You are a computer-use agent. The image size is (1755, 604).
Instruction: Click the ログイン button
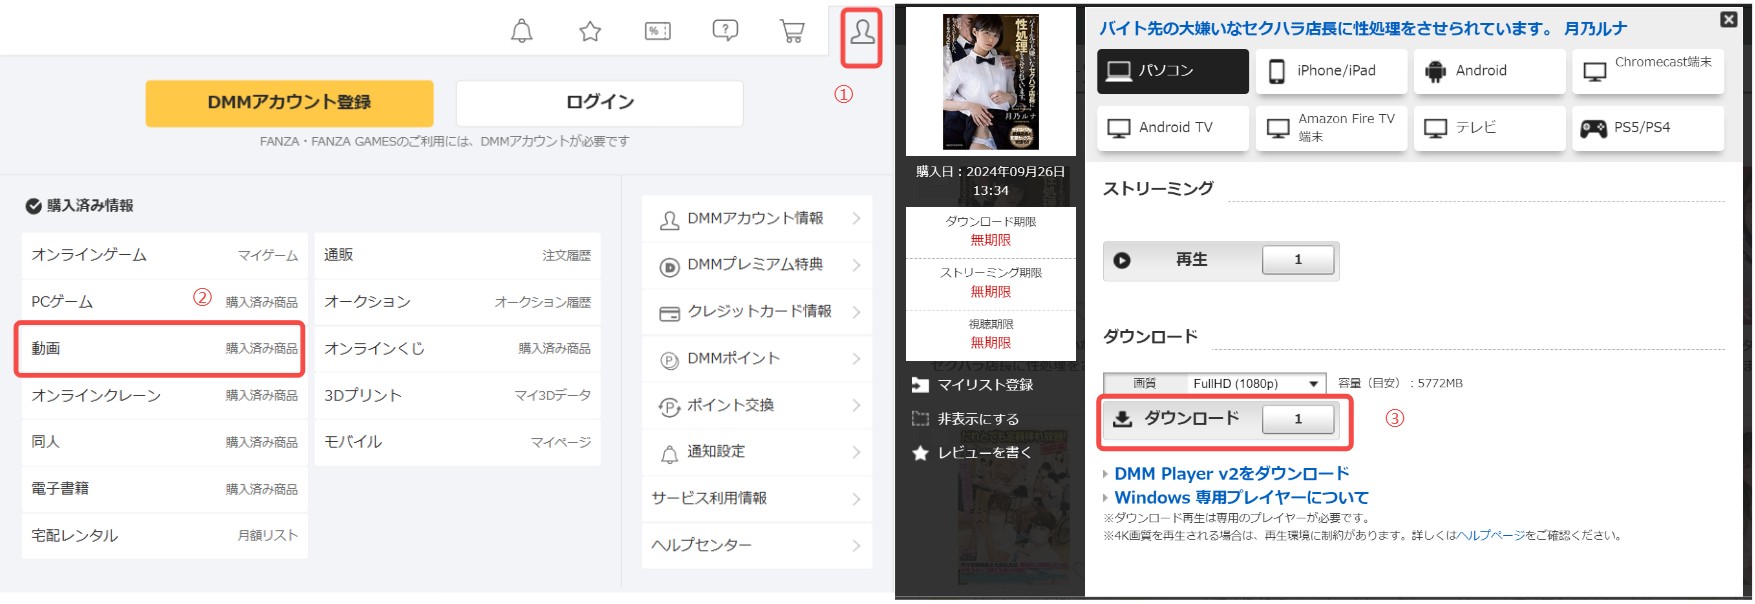click(x=600, y=103)
